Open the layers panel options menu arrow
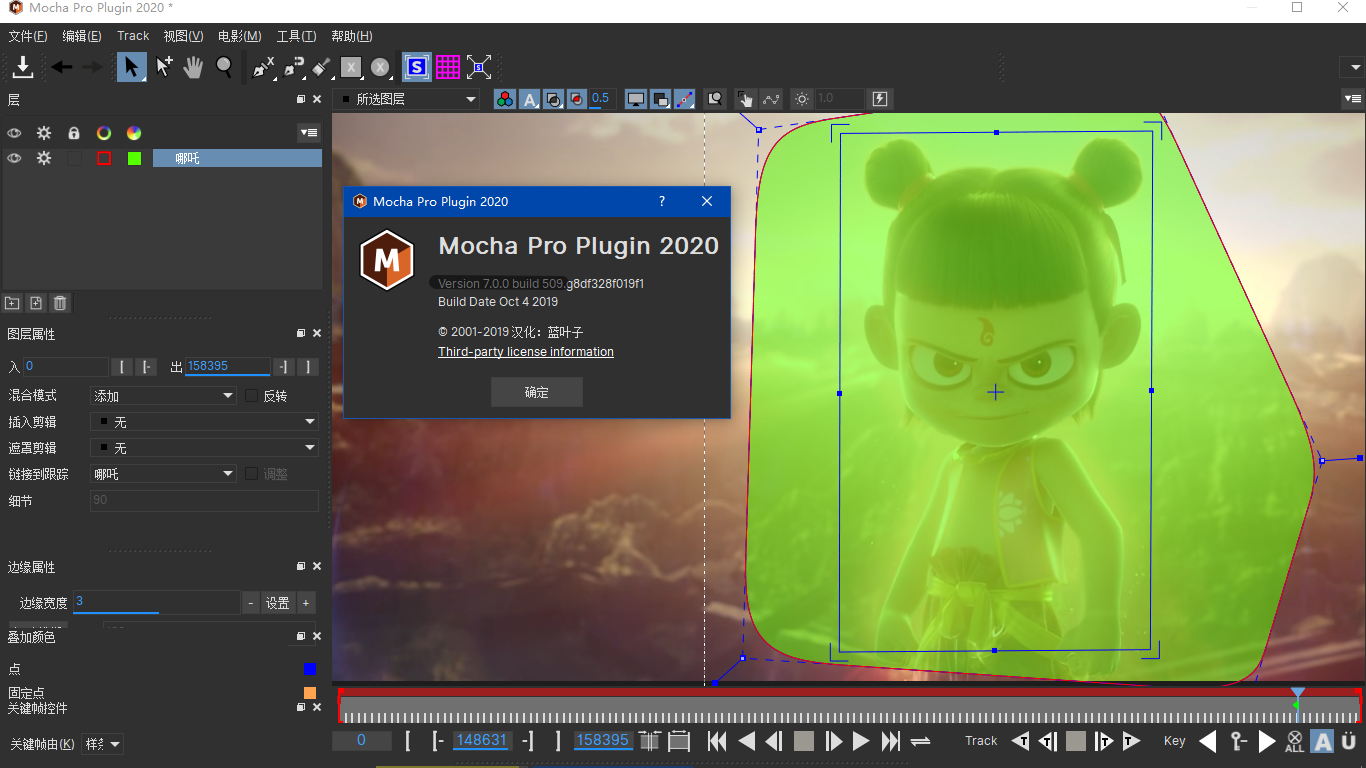 tap(309, 133)
